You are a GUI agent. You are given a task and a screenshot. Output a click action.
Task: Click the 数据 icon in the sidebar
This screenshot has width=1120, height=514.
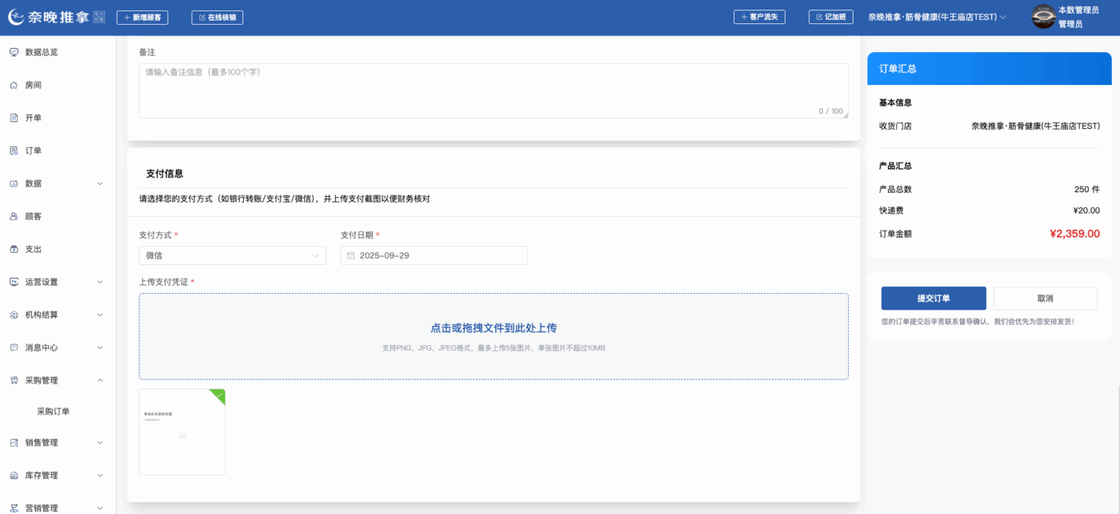pyautogui.click(x=14, y=183)
